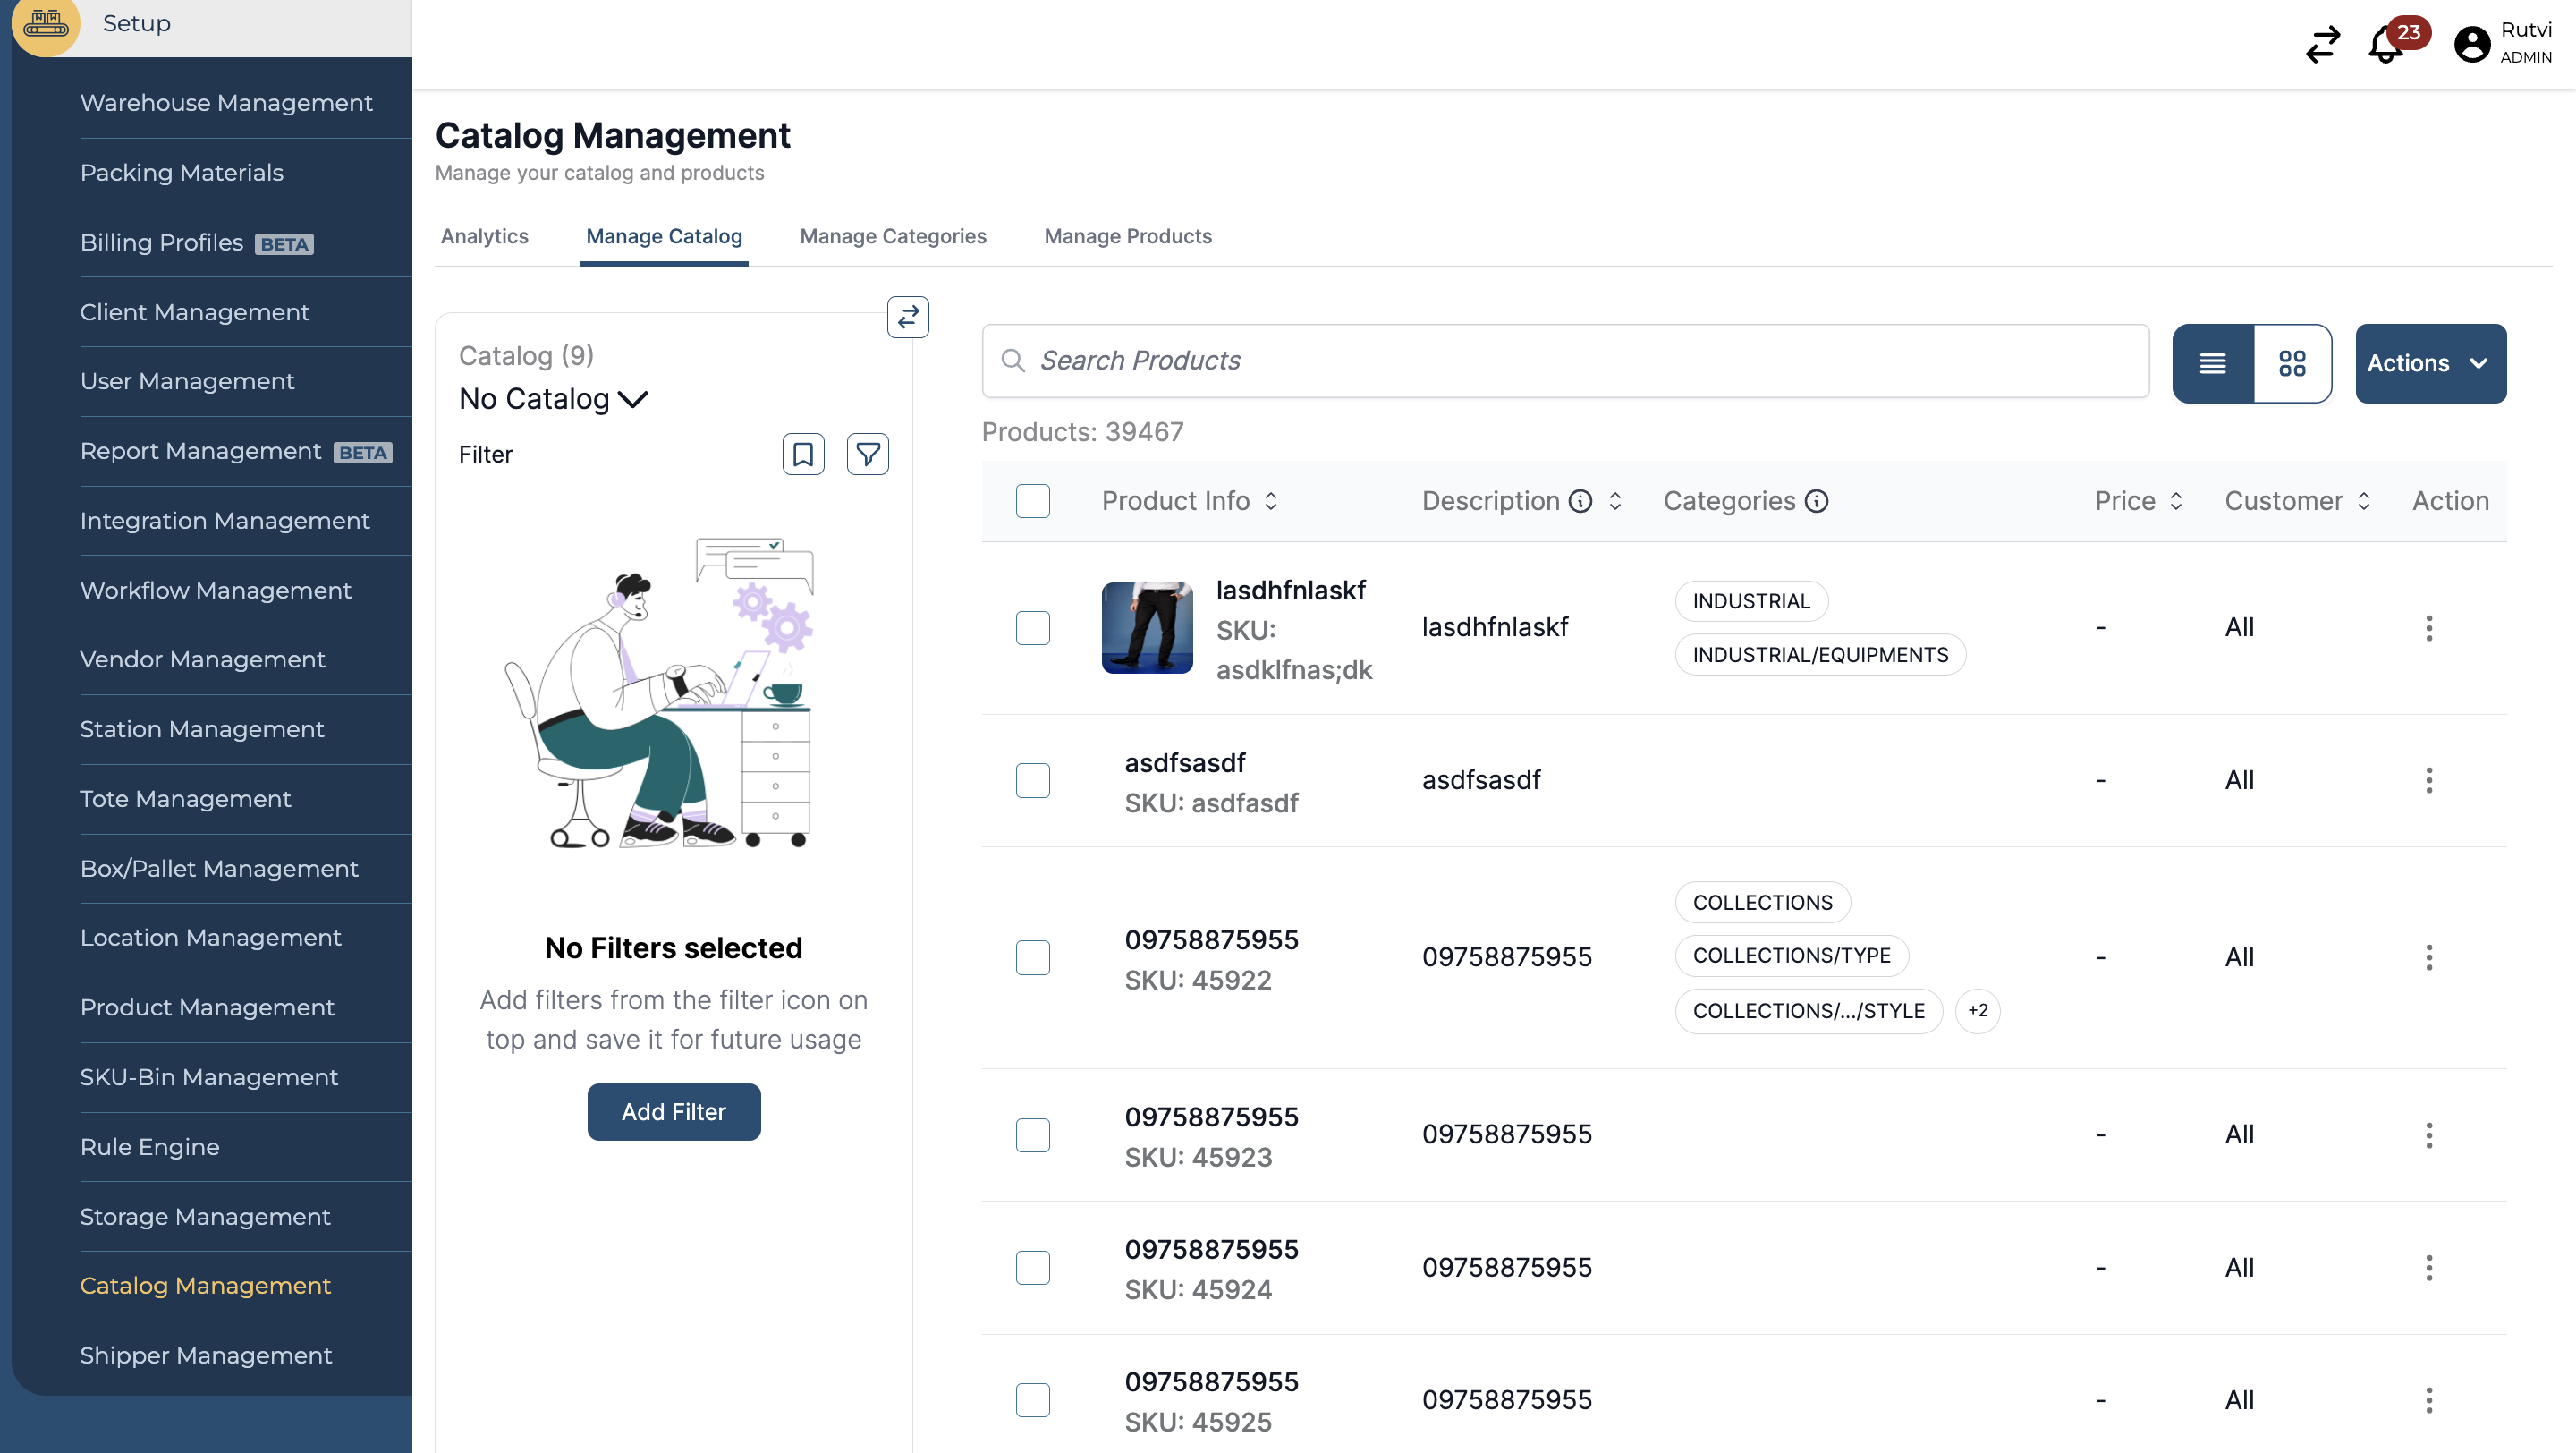The height and width of the screenshot is (1453, 2576).
Task: Click the Search Products input field
Action: (x=1565, y=361)
